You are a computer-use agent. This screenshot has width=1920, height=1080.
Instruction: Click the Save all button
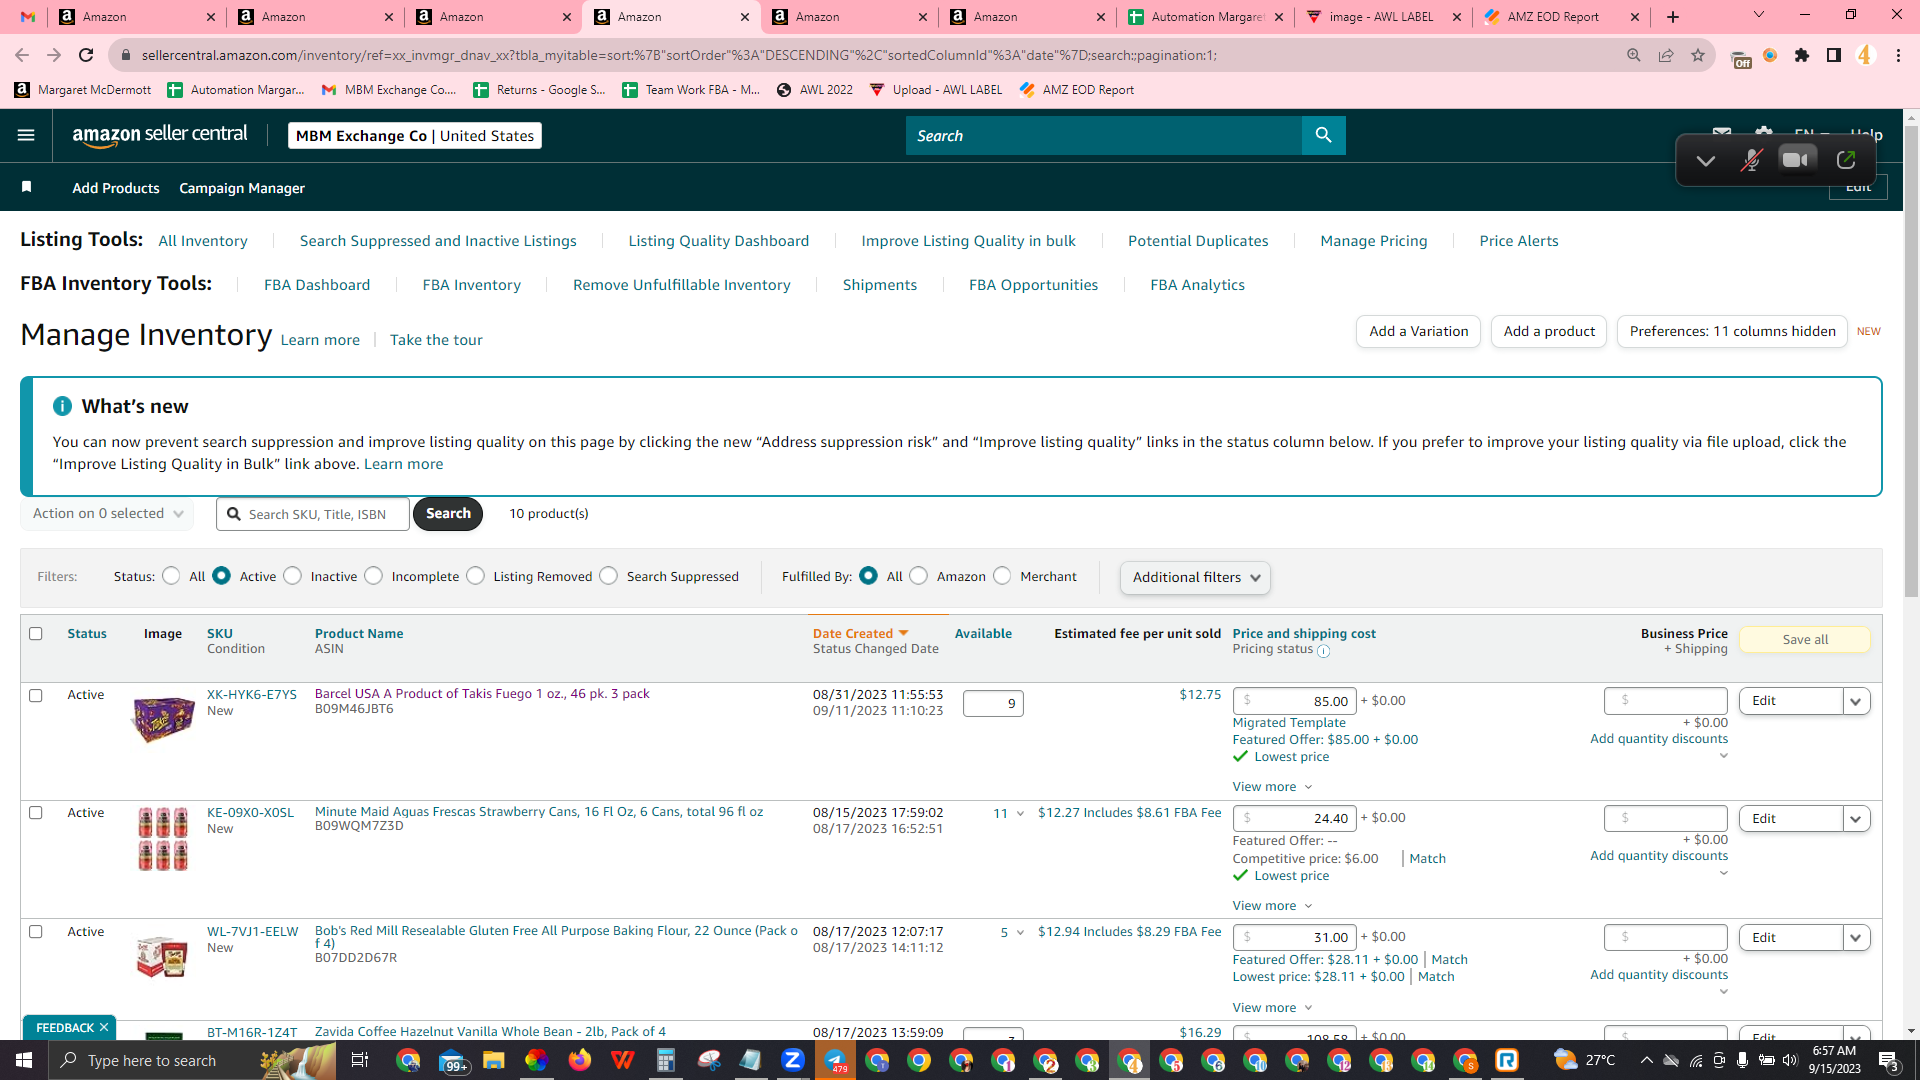coord(1805,640)
